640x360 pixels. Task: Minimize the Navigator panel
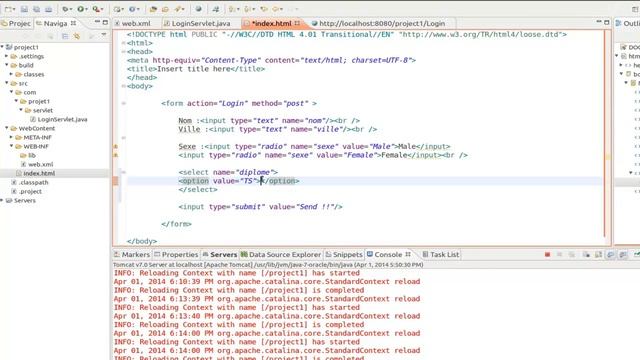click(x=97, y=22)
